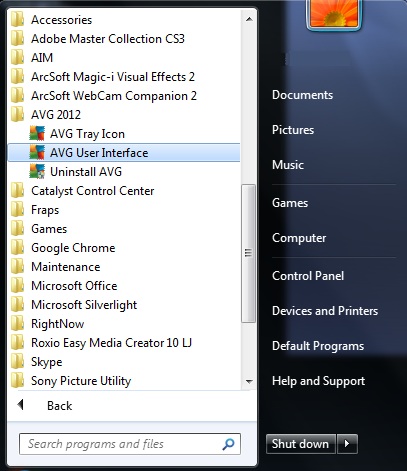The image size is (407, 471).
Task: Expand the Accessories folder
Action: click(x=124, y=20)
